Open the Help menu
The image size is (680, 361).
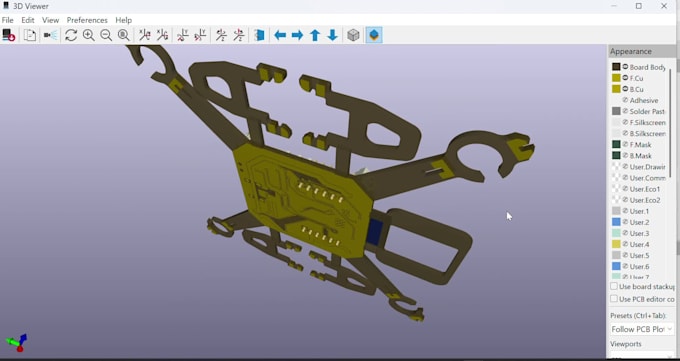coord(124,20)
